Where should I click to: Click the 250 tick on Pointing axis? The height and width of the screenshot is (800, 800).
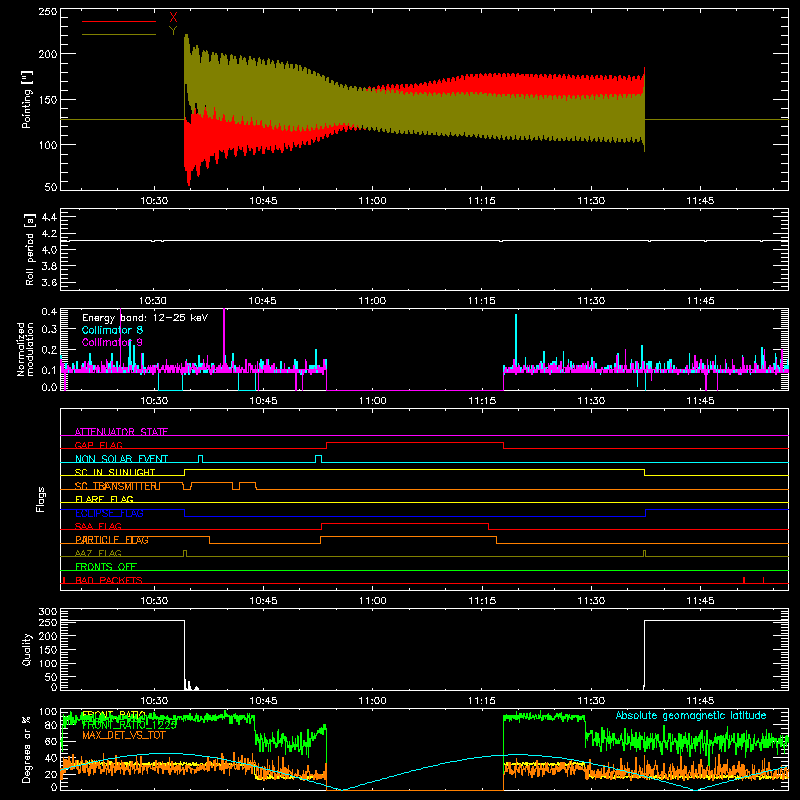pyautogui.click(x=48, y=12)
